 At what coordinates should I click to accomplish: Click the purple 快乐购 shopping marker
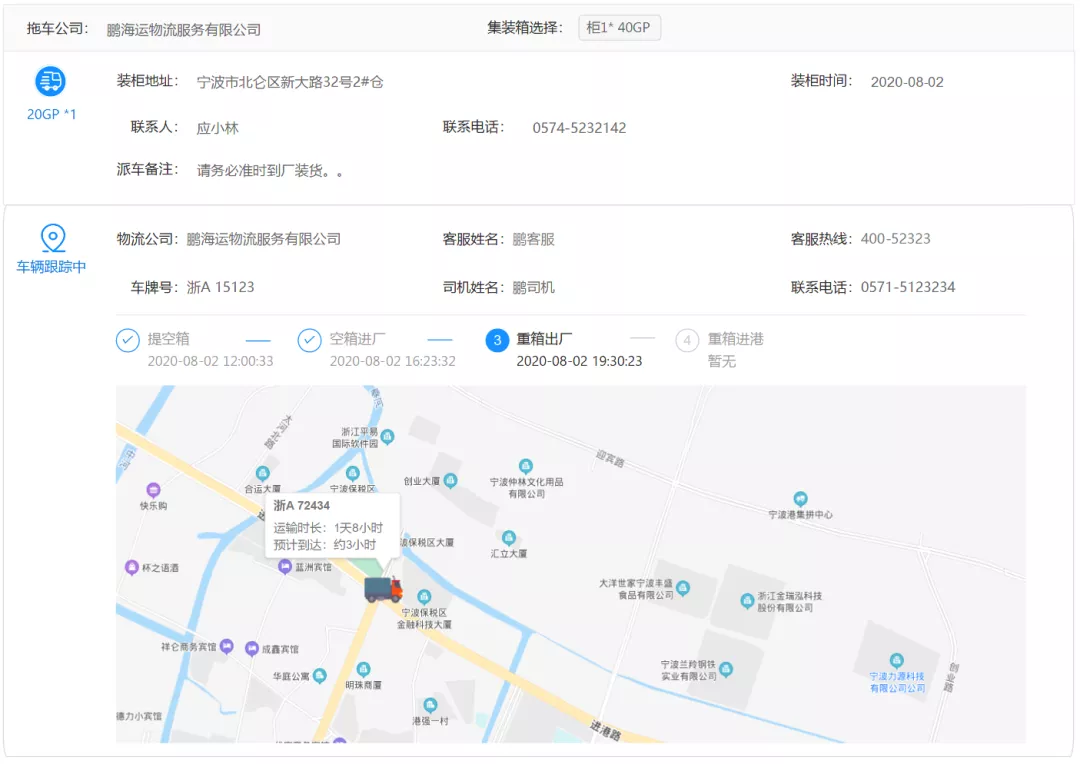[x=153, y=492]
